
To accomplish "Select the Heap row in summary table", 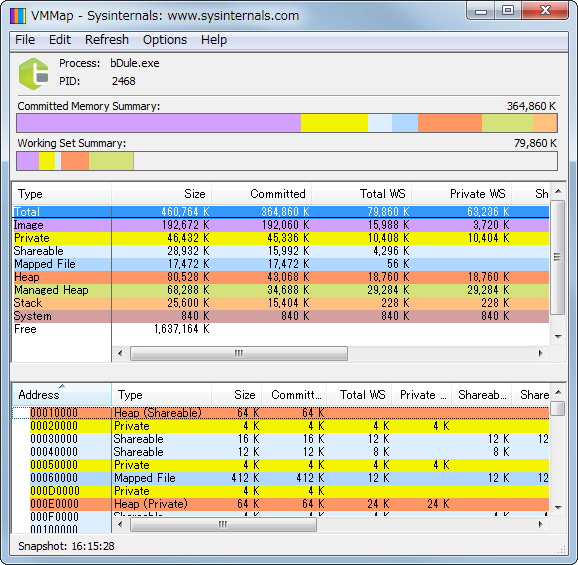I will click(281, 277).
